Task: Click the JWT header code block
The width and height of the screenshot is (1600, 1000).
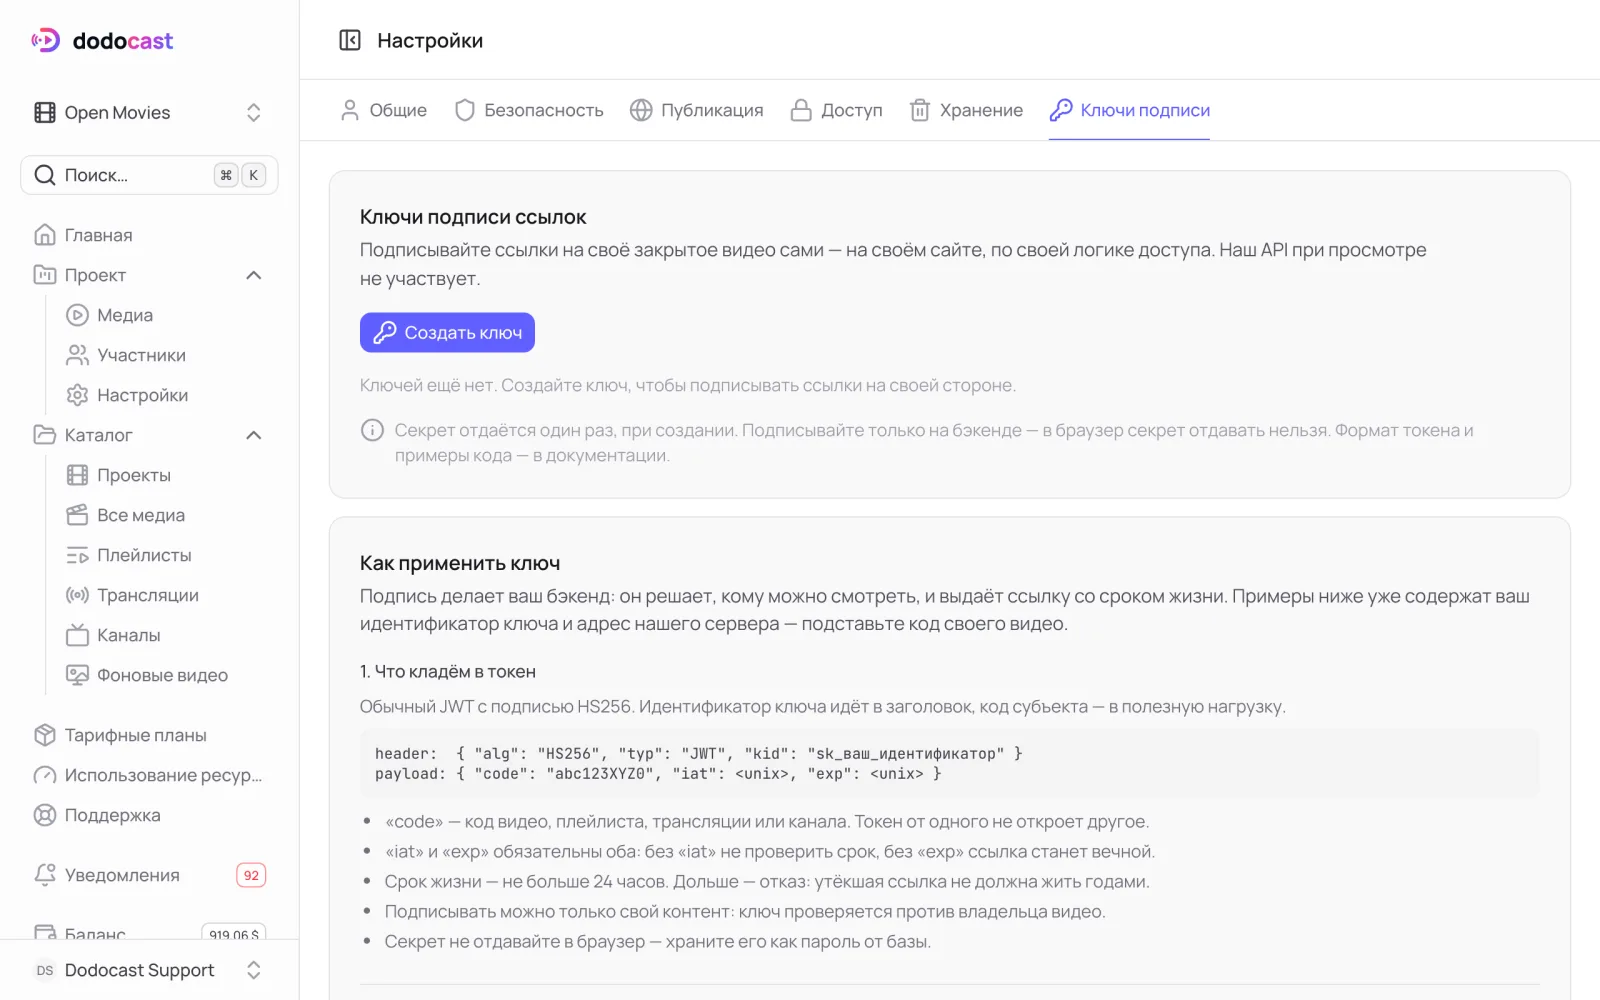Action: (x=949, y=763)
